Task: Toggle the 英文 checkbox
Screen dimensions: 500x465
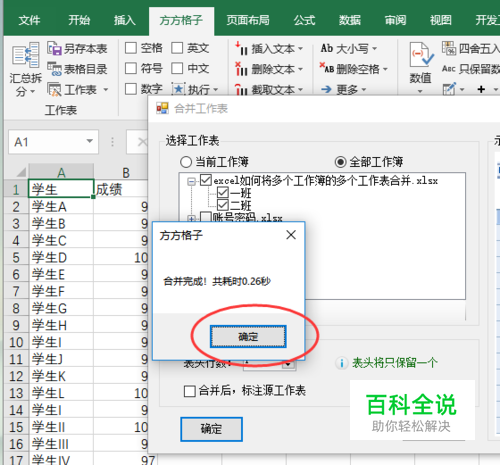Action: pyautogui.click(x=177, y=48)
